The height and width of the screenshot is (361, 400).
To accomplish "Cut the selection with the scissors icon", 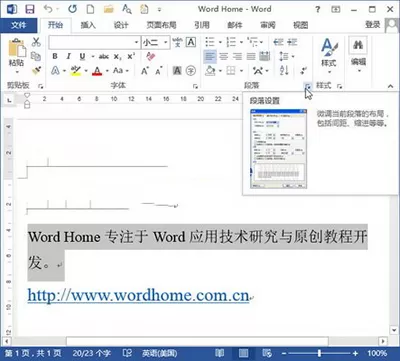I will point(36,42).
